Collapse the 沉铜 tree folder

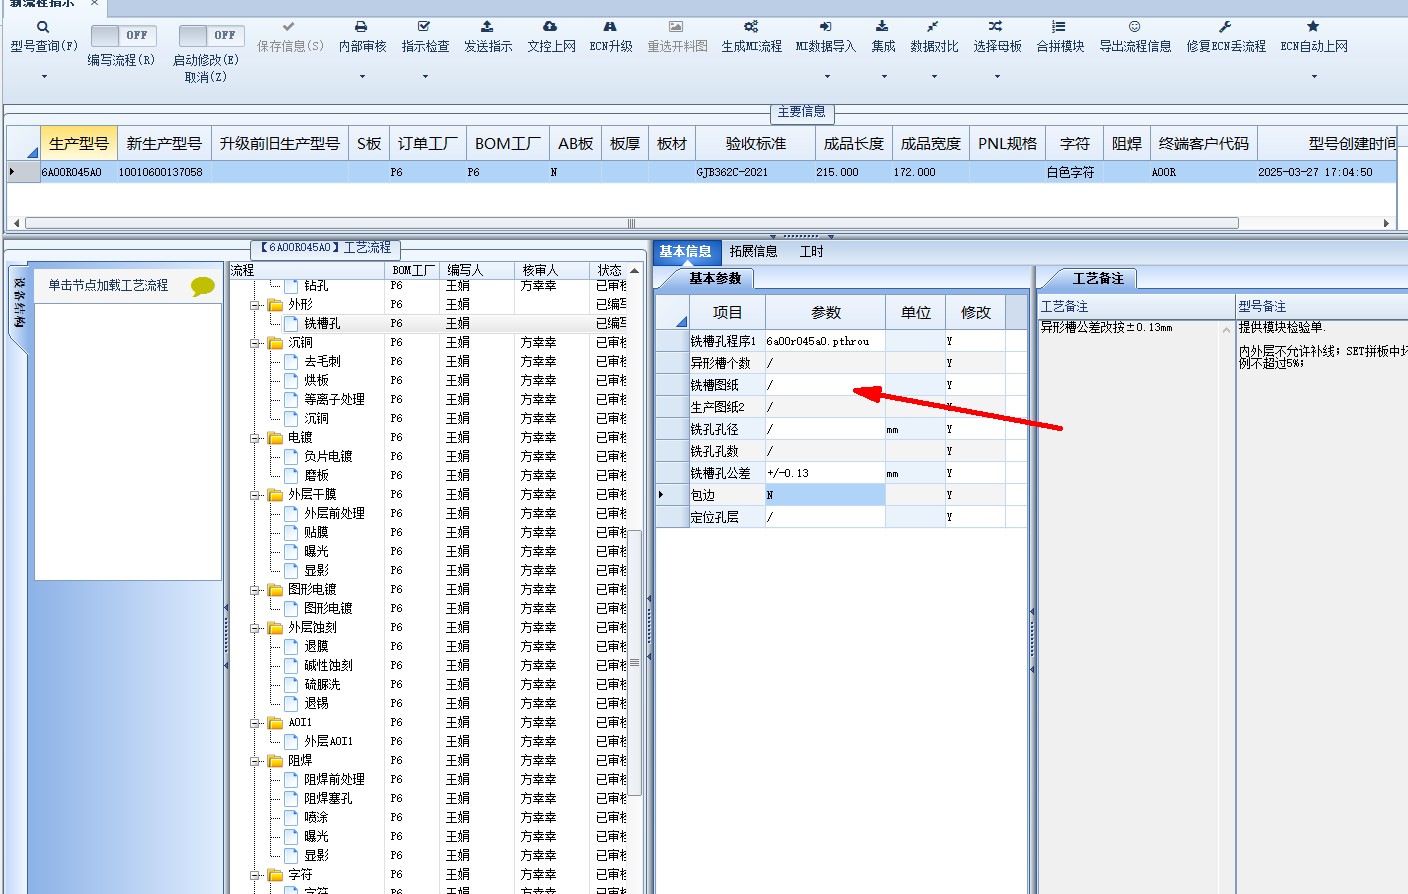pos(256,343)
